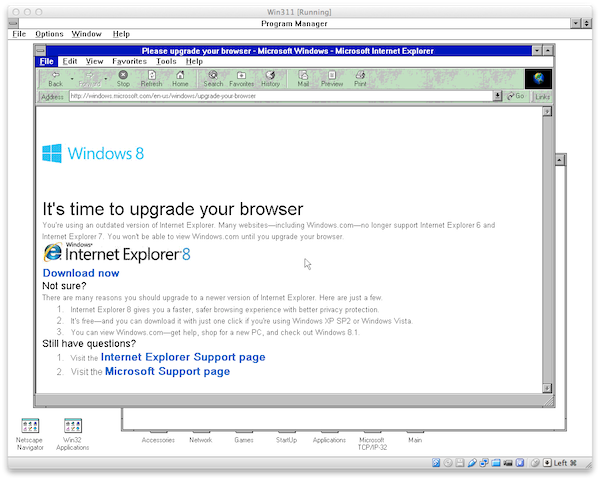
Task: Click the Print toolbar icon
Action: point(360,78)
